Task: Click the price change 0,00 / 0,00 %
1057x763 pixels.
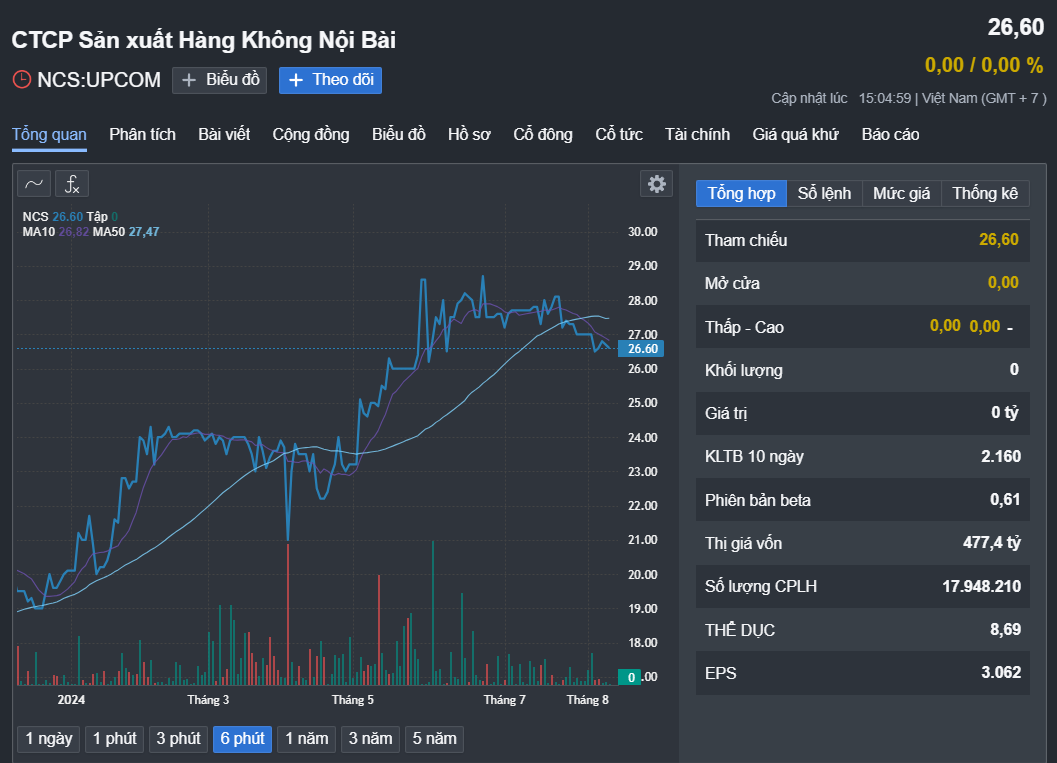Action: tap(984, 65)
